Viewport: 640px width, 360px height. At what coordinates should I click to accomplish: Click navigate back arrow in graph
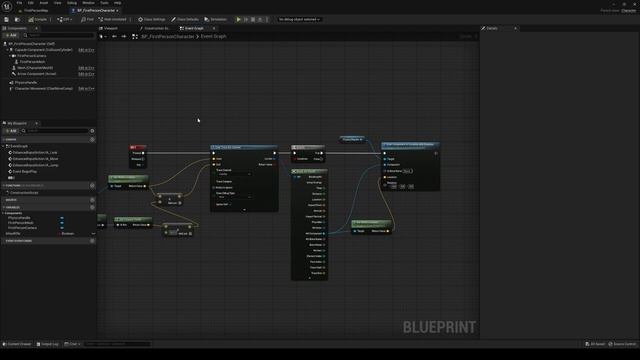(114, 36)
